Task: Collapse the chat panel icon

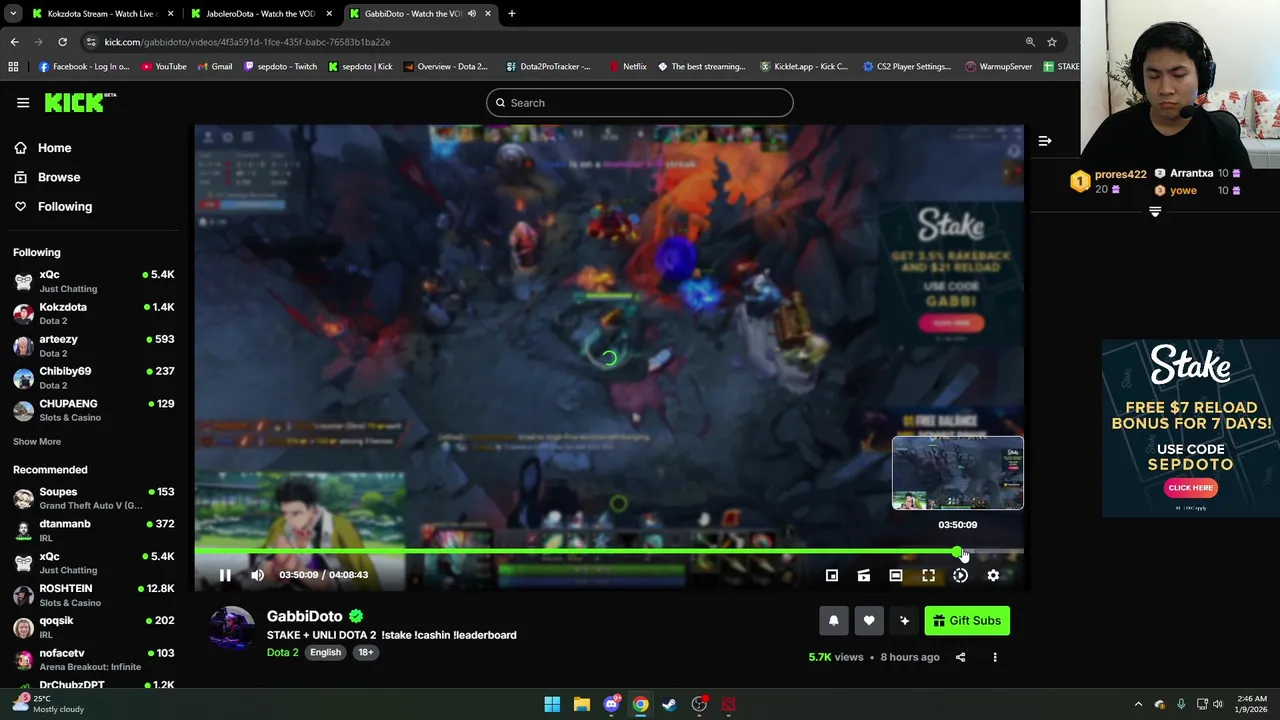Action: [1045, 141]
